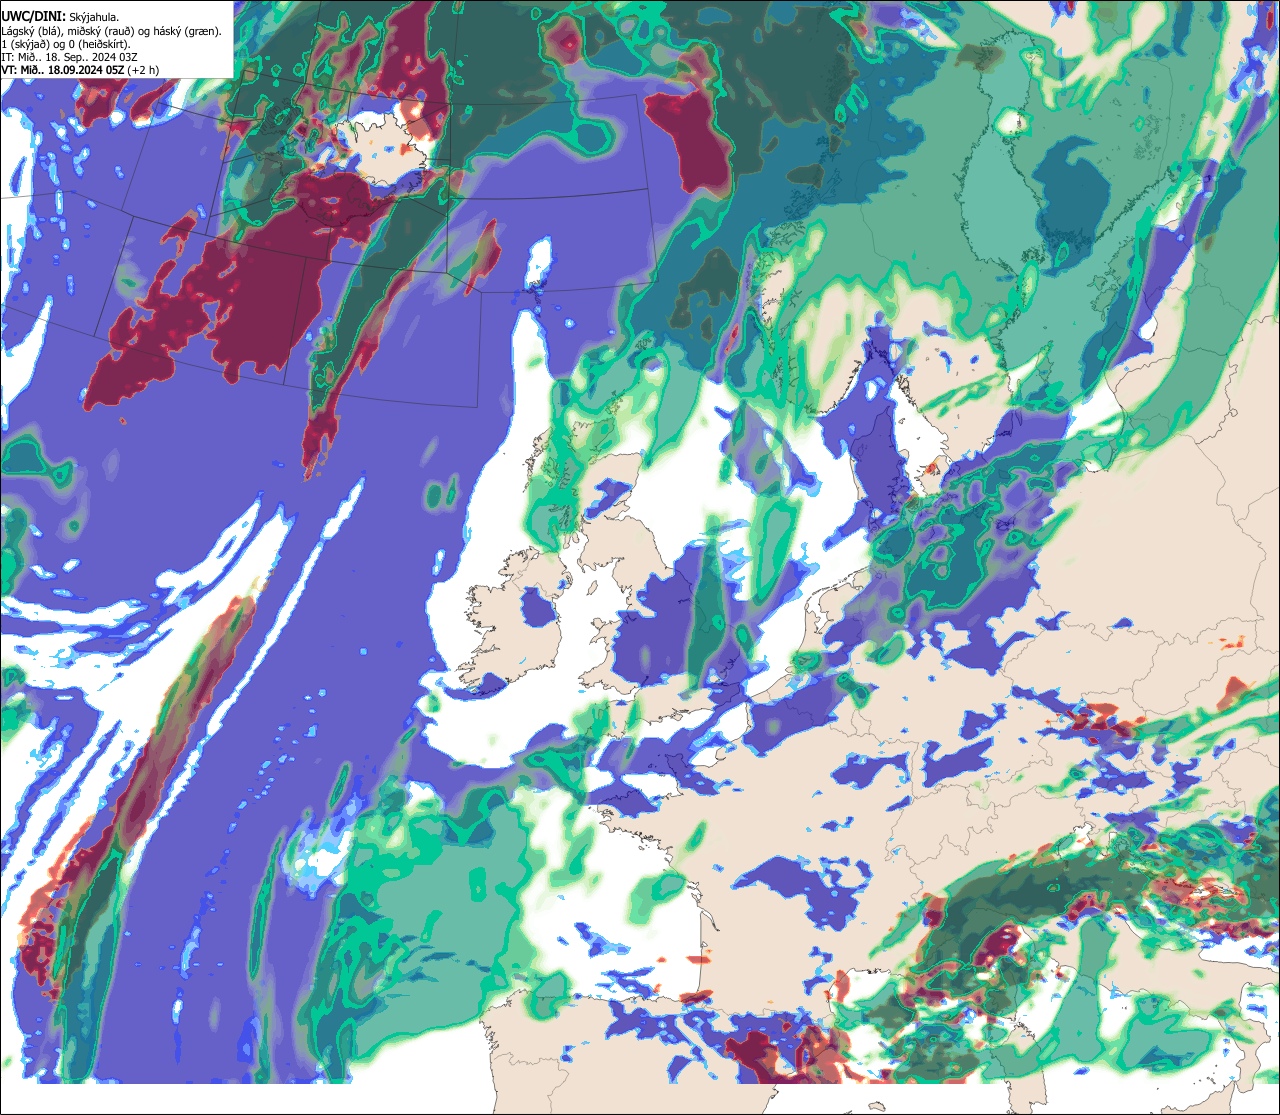The image size is (1280, 1115).
Task: Click the legend line "1 (skýjað) og 0 (heiðskírt)."
Action: [65, 43]
